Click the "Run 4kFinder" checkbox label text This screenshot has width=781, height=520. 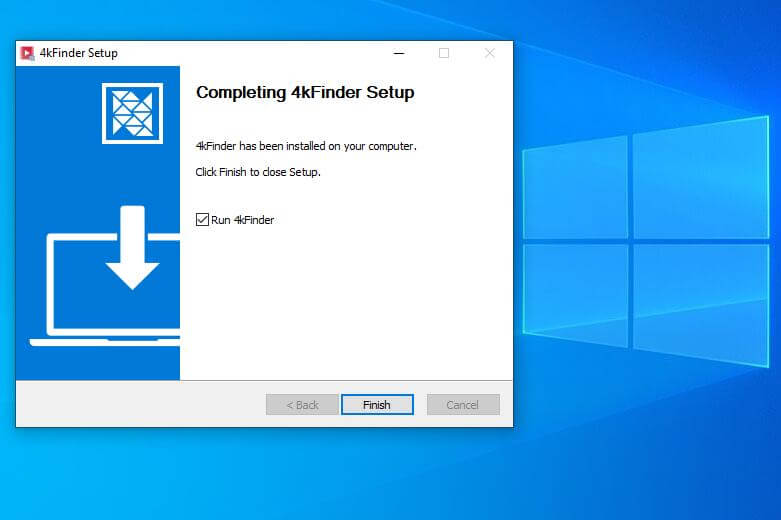242,220
